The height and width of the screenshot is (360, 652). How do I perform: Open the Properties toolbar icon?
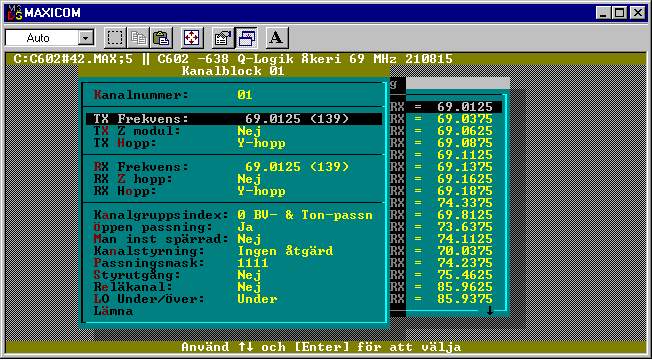point(222,38)
